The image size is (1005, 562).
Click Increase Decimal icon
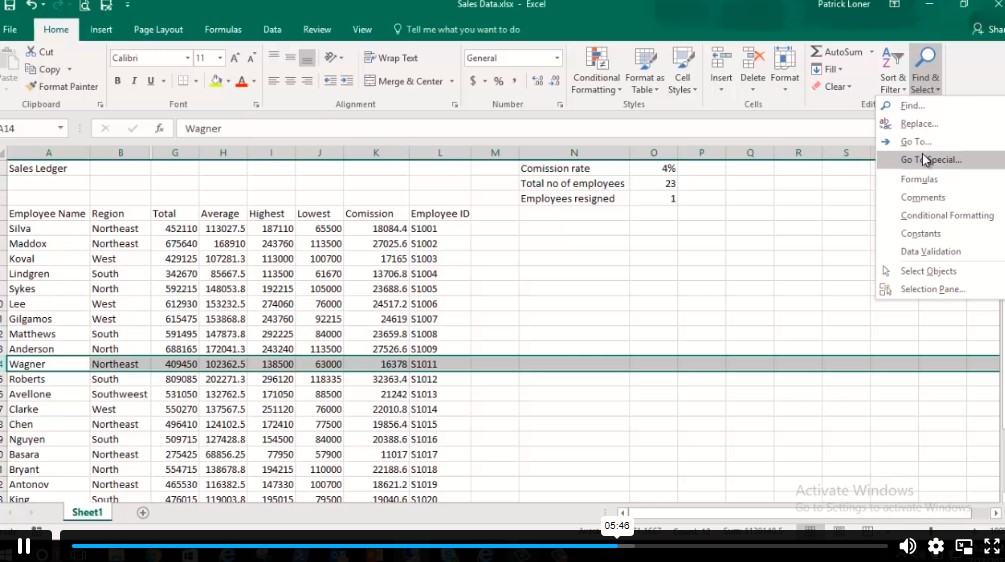pyautogui.click(x=538, y=81)
